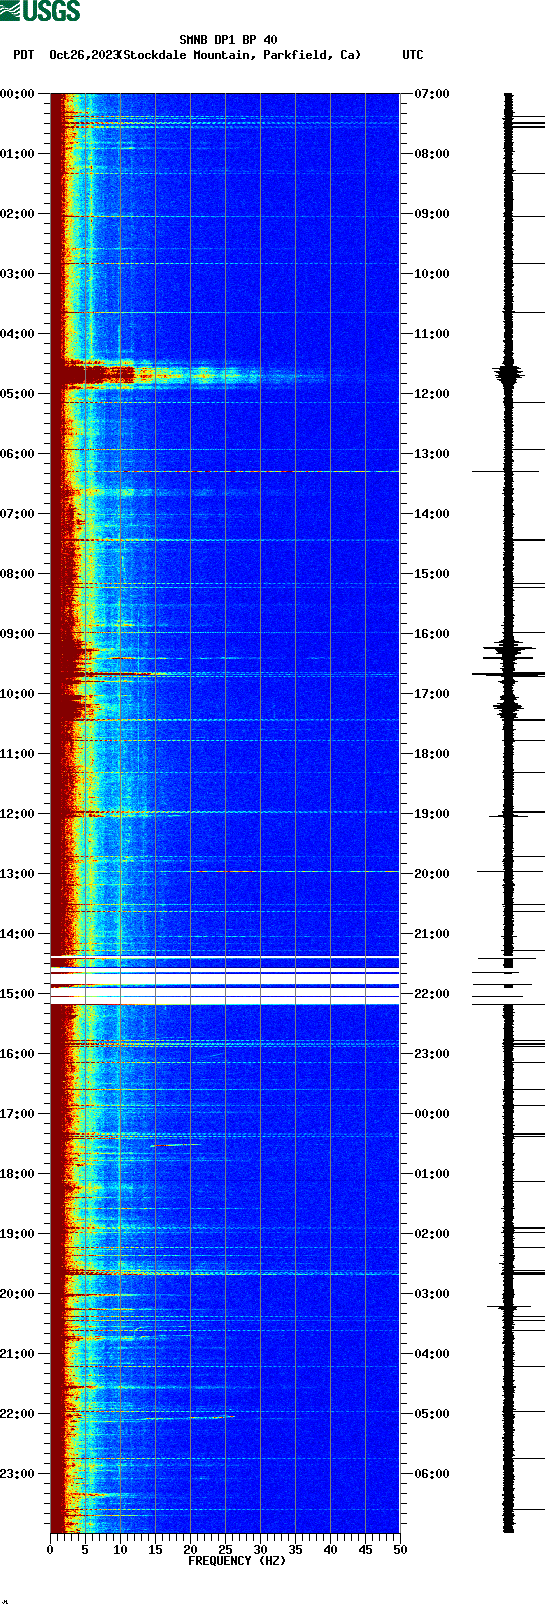Click the 10:00 PDT time label
Screen dimensions: 552x1613
pos(18,694)
